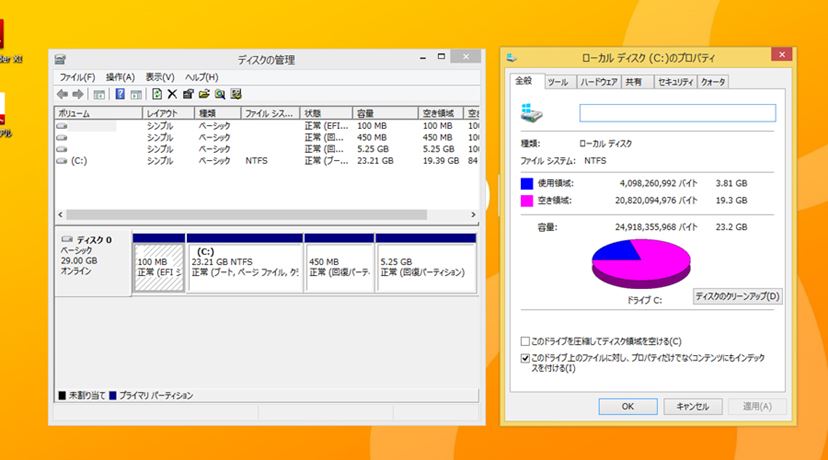Screen dimensions: 828x460
Task: Click the black X Delete icon in toolbar
Action: [x=172, y=94]
